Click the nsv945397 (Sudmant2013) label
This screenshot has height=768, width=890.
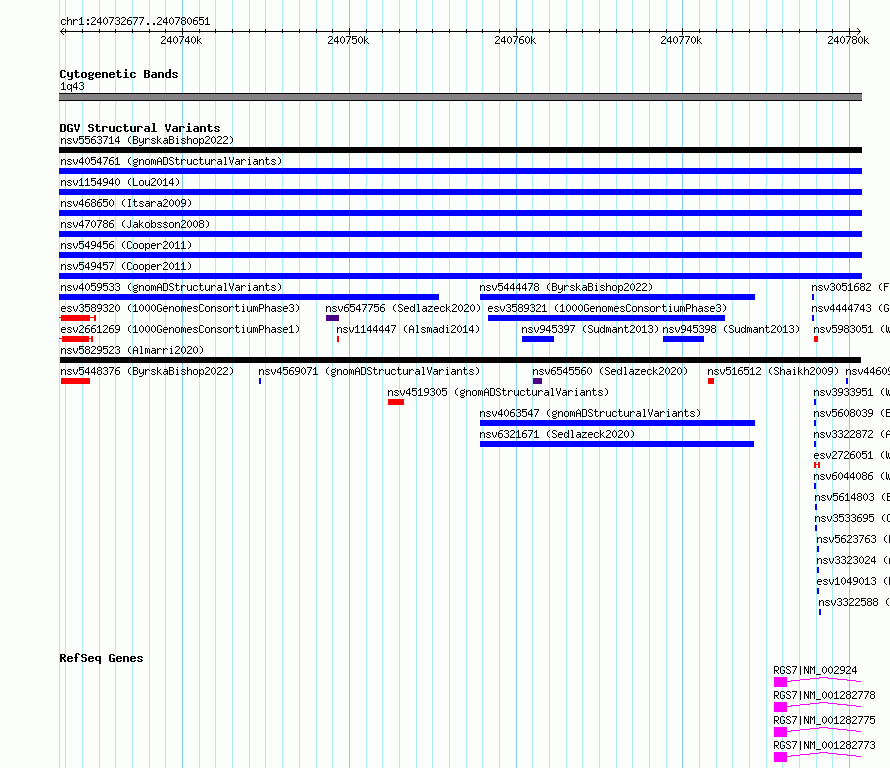(590, 329)
